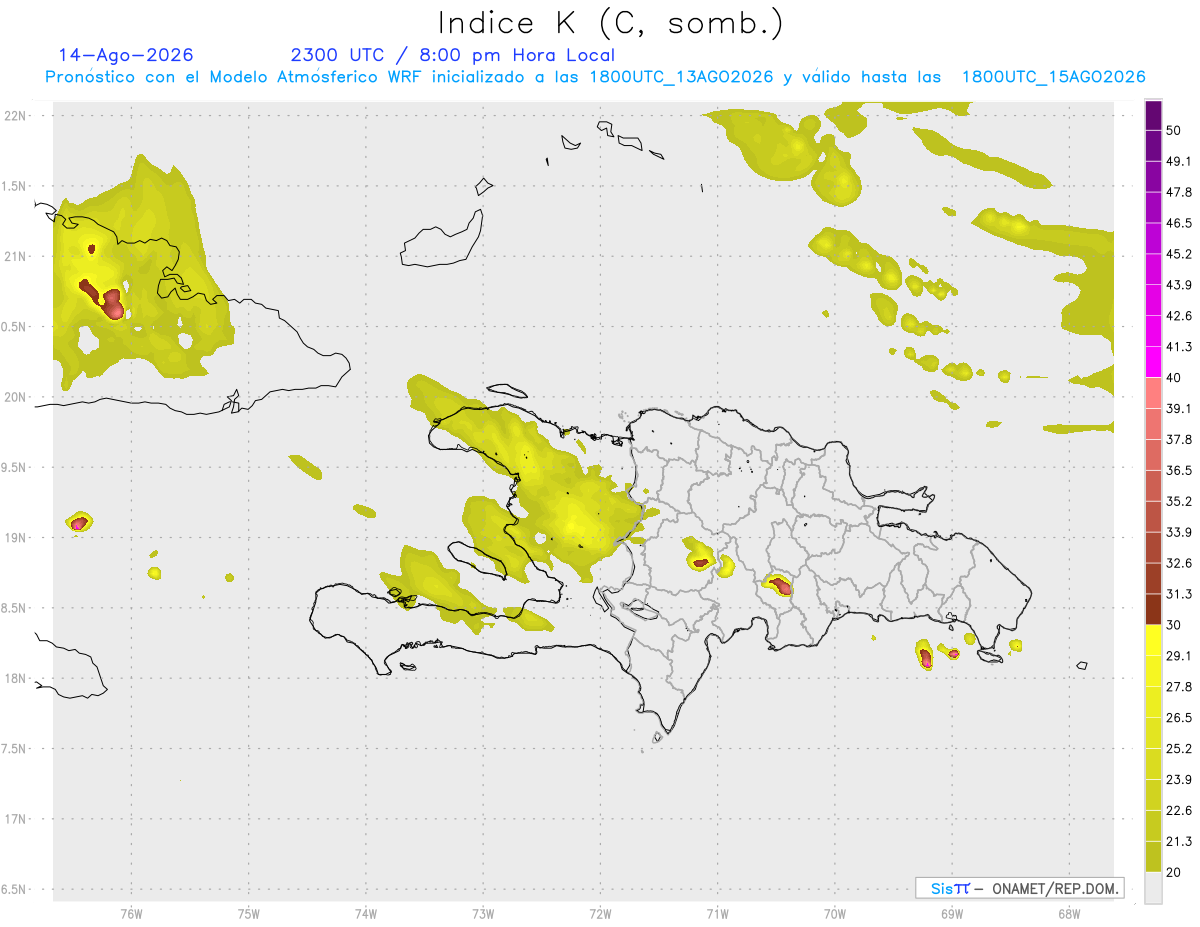Click the colorbar value 32.6
Viewport: 1200px width, 927px height.
[x=1179, y=563]
